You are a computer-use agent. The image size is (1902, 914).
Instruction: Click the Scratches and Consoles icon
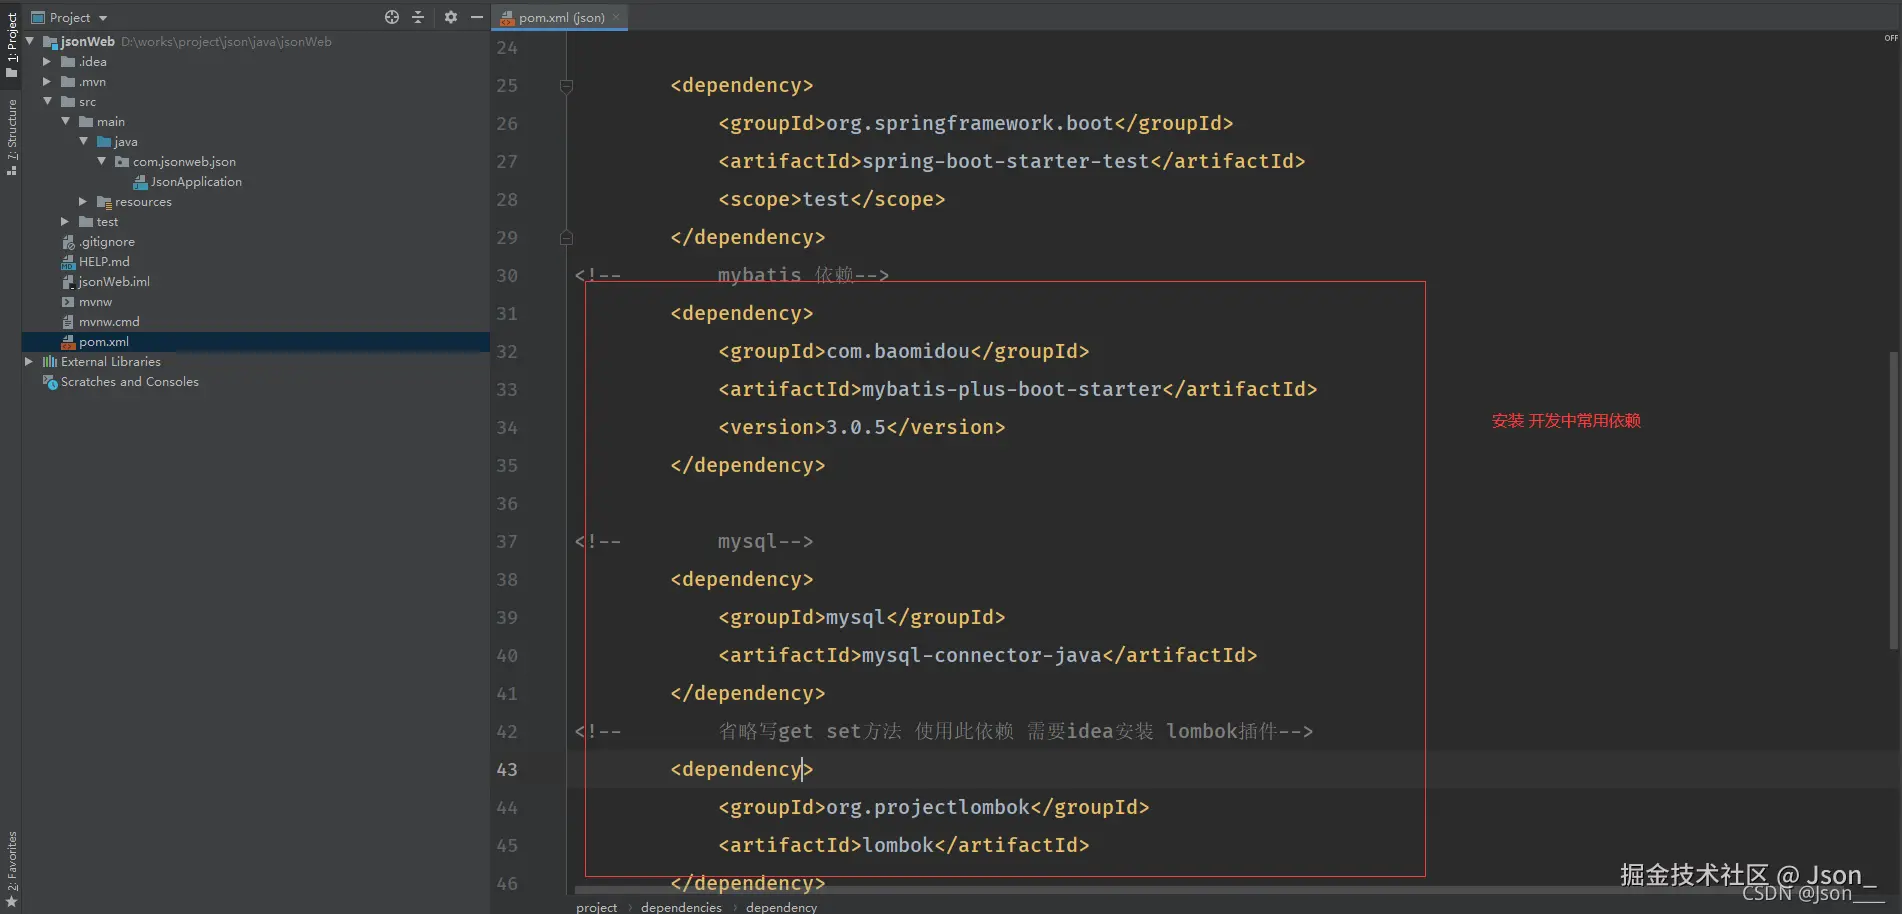(50, 382)
